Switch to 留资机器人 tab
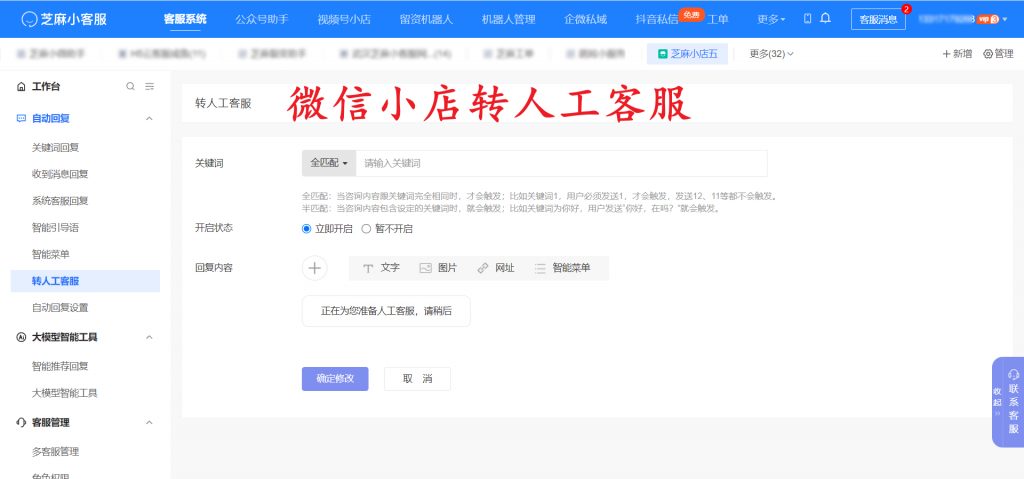This screenshot has width=1024, height=479. [x=426, y=19]
